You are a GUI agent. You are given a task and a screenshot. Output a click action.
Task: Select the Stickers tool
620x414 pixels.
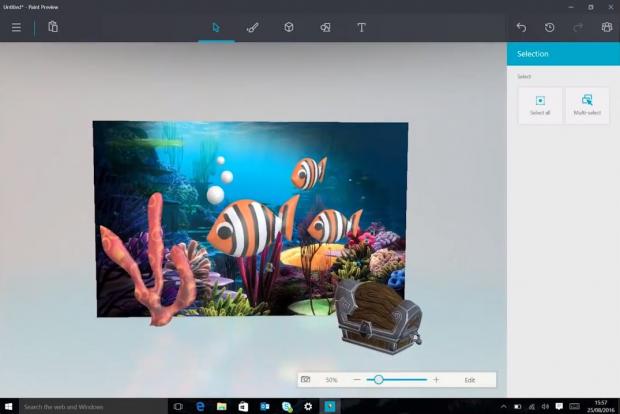click(325, 27)
